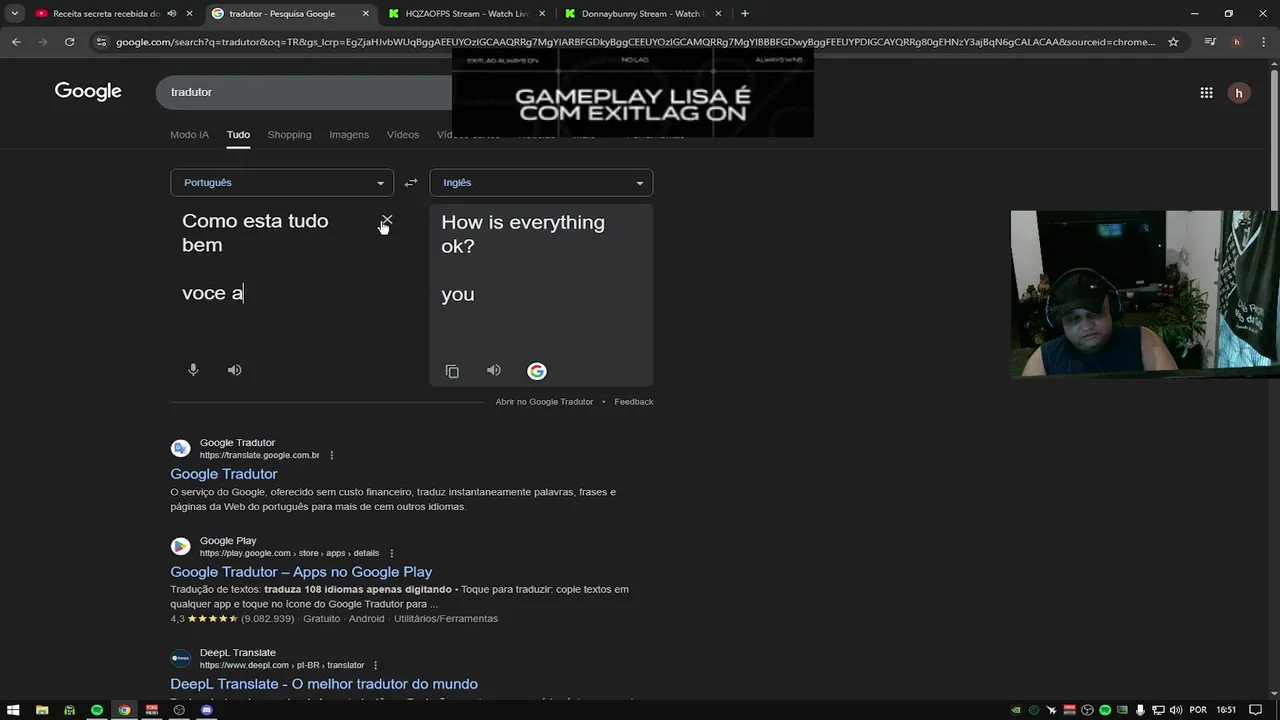
Task: Open the Inglês target language dropdown
Action: [541, 183]
